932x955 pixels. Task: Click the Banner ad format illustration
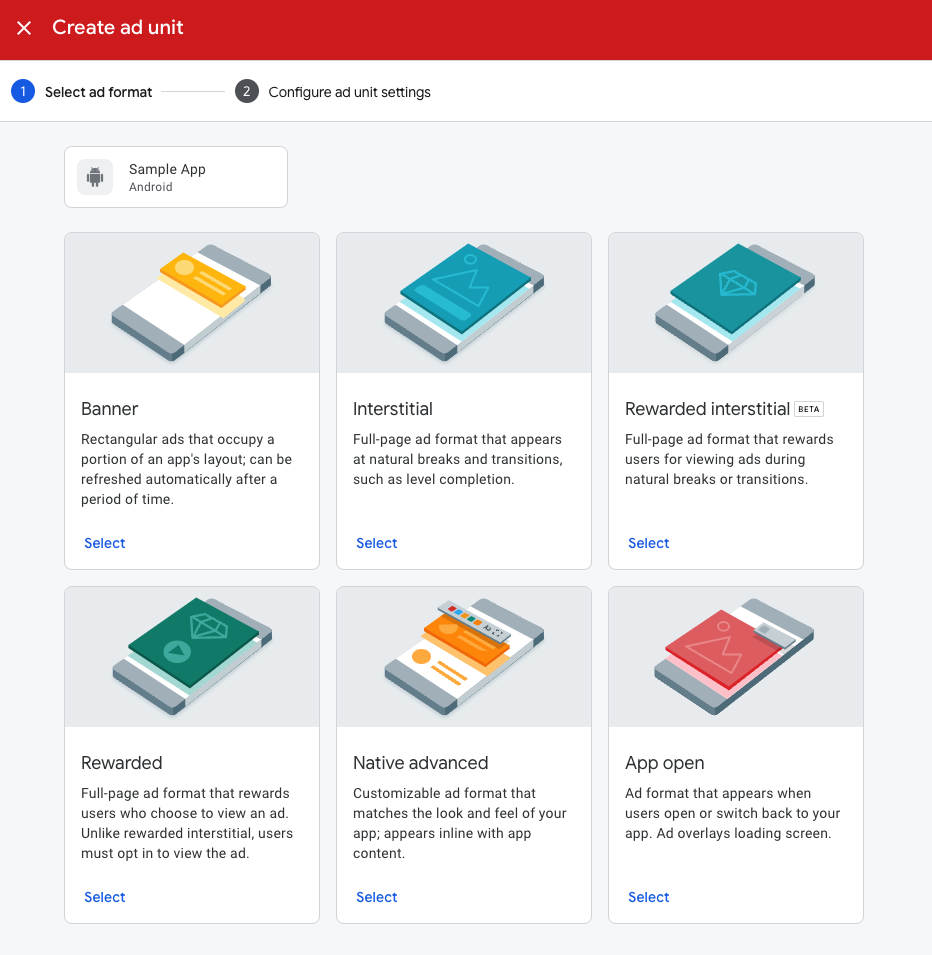[191, 302]
